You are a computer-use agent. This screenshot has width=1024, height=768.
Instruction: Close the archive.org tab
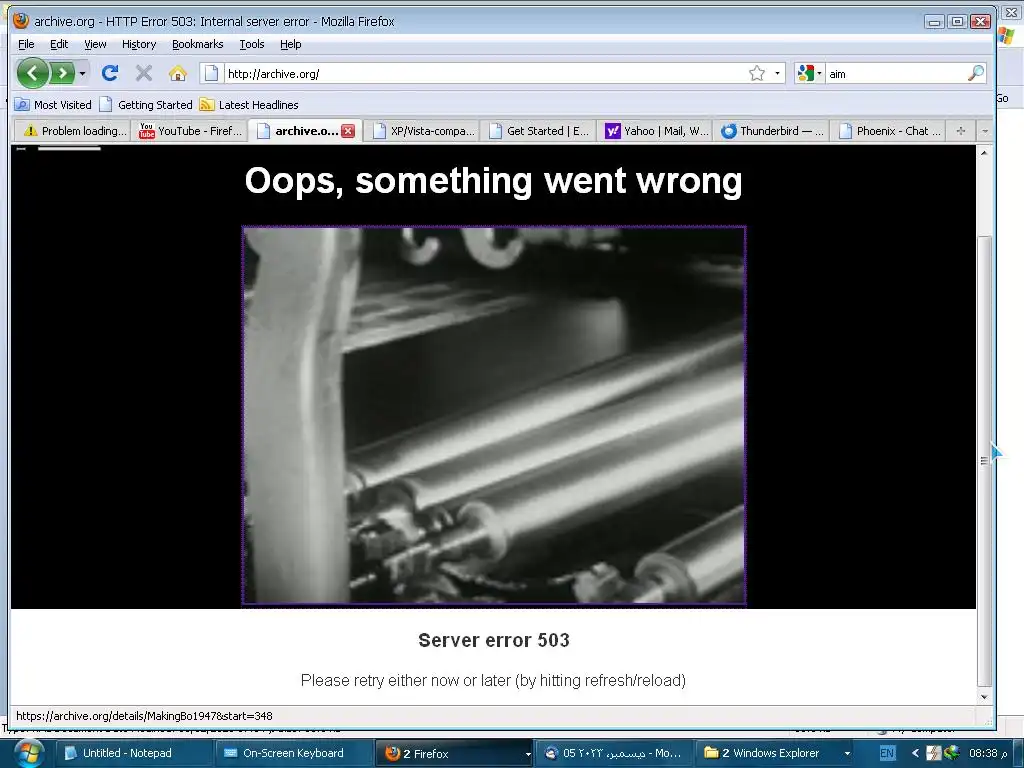(348, 131)
